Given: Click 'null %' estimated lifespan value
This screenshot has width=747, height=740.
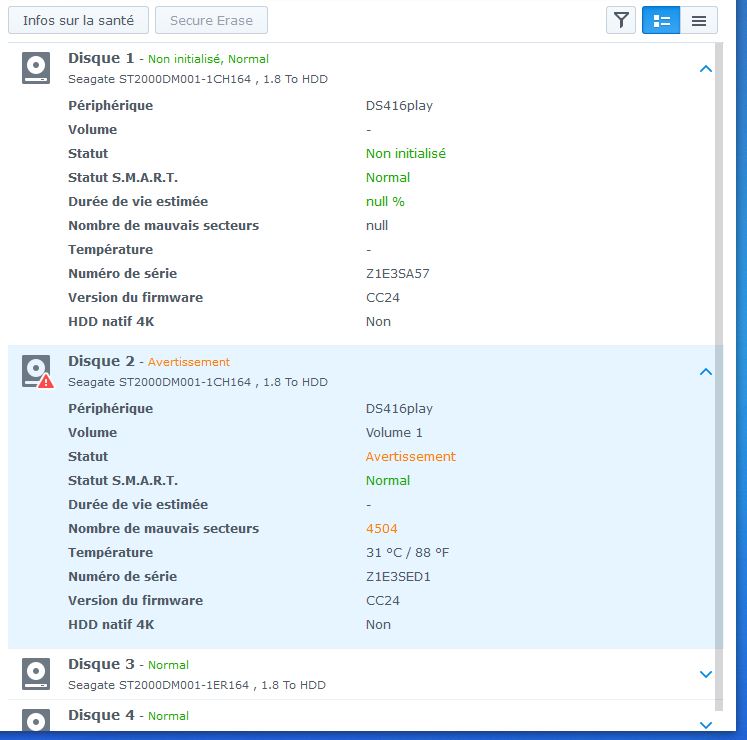Looking at the screenshot, I should coord(385,202).
